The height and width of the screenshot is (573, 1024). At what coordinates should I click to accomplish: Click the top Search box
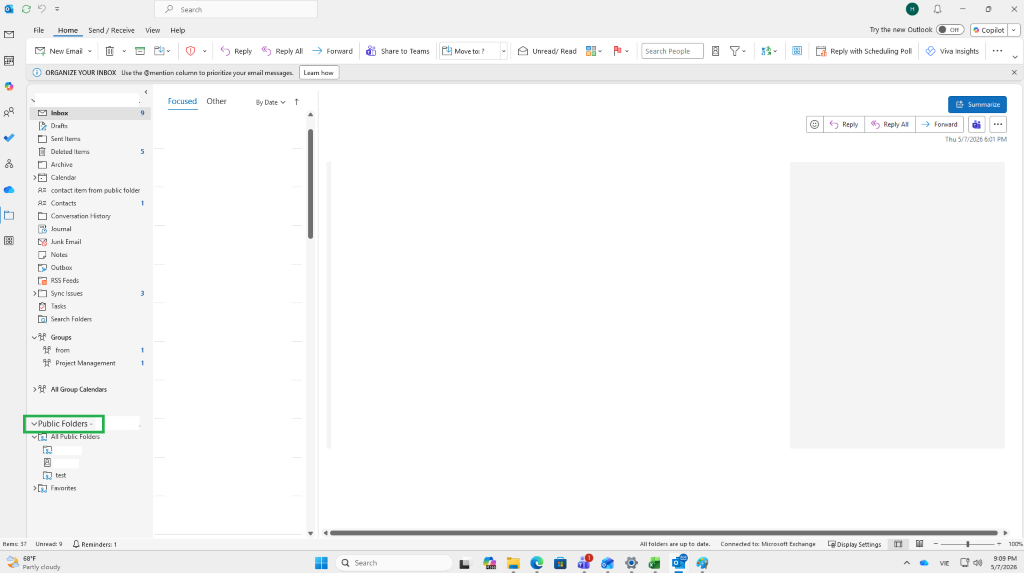click(x=236, y=9)
